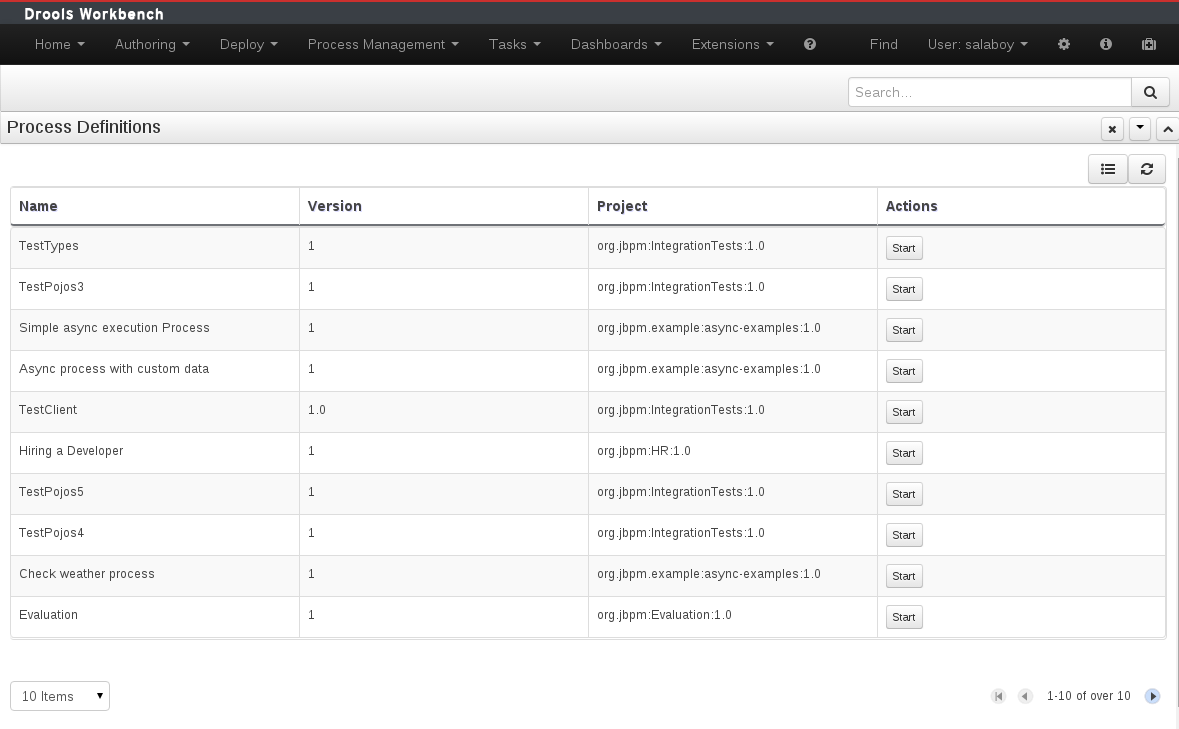
Task: Click the Process Definitions panel title
Action: [x=83, y=127]
